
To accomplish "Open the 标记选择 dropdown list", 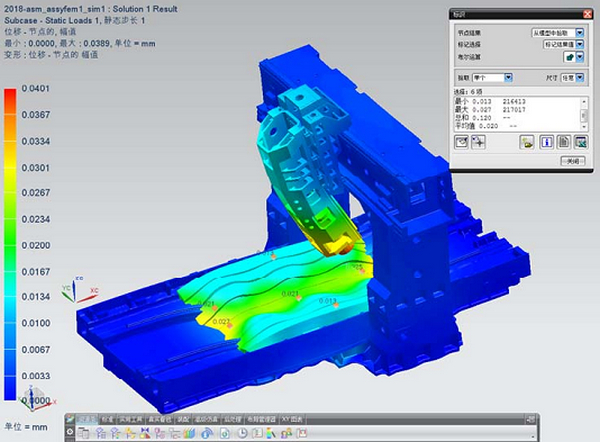I will (x=579, y=45).
